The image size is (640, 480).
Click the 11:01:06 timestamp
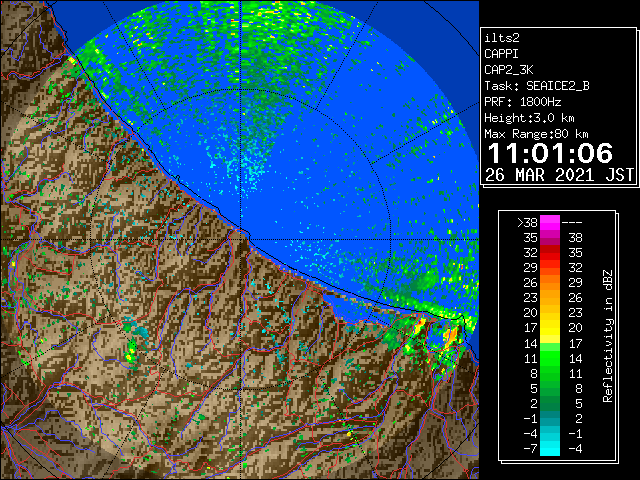[x=550, y=153]
